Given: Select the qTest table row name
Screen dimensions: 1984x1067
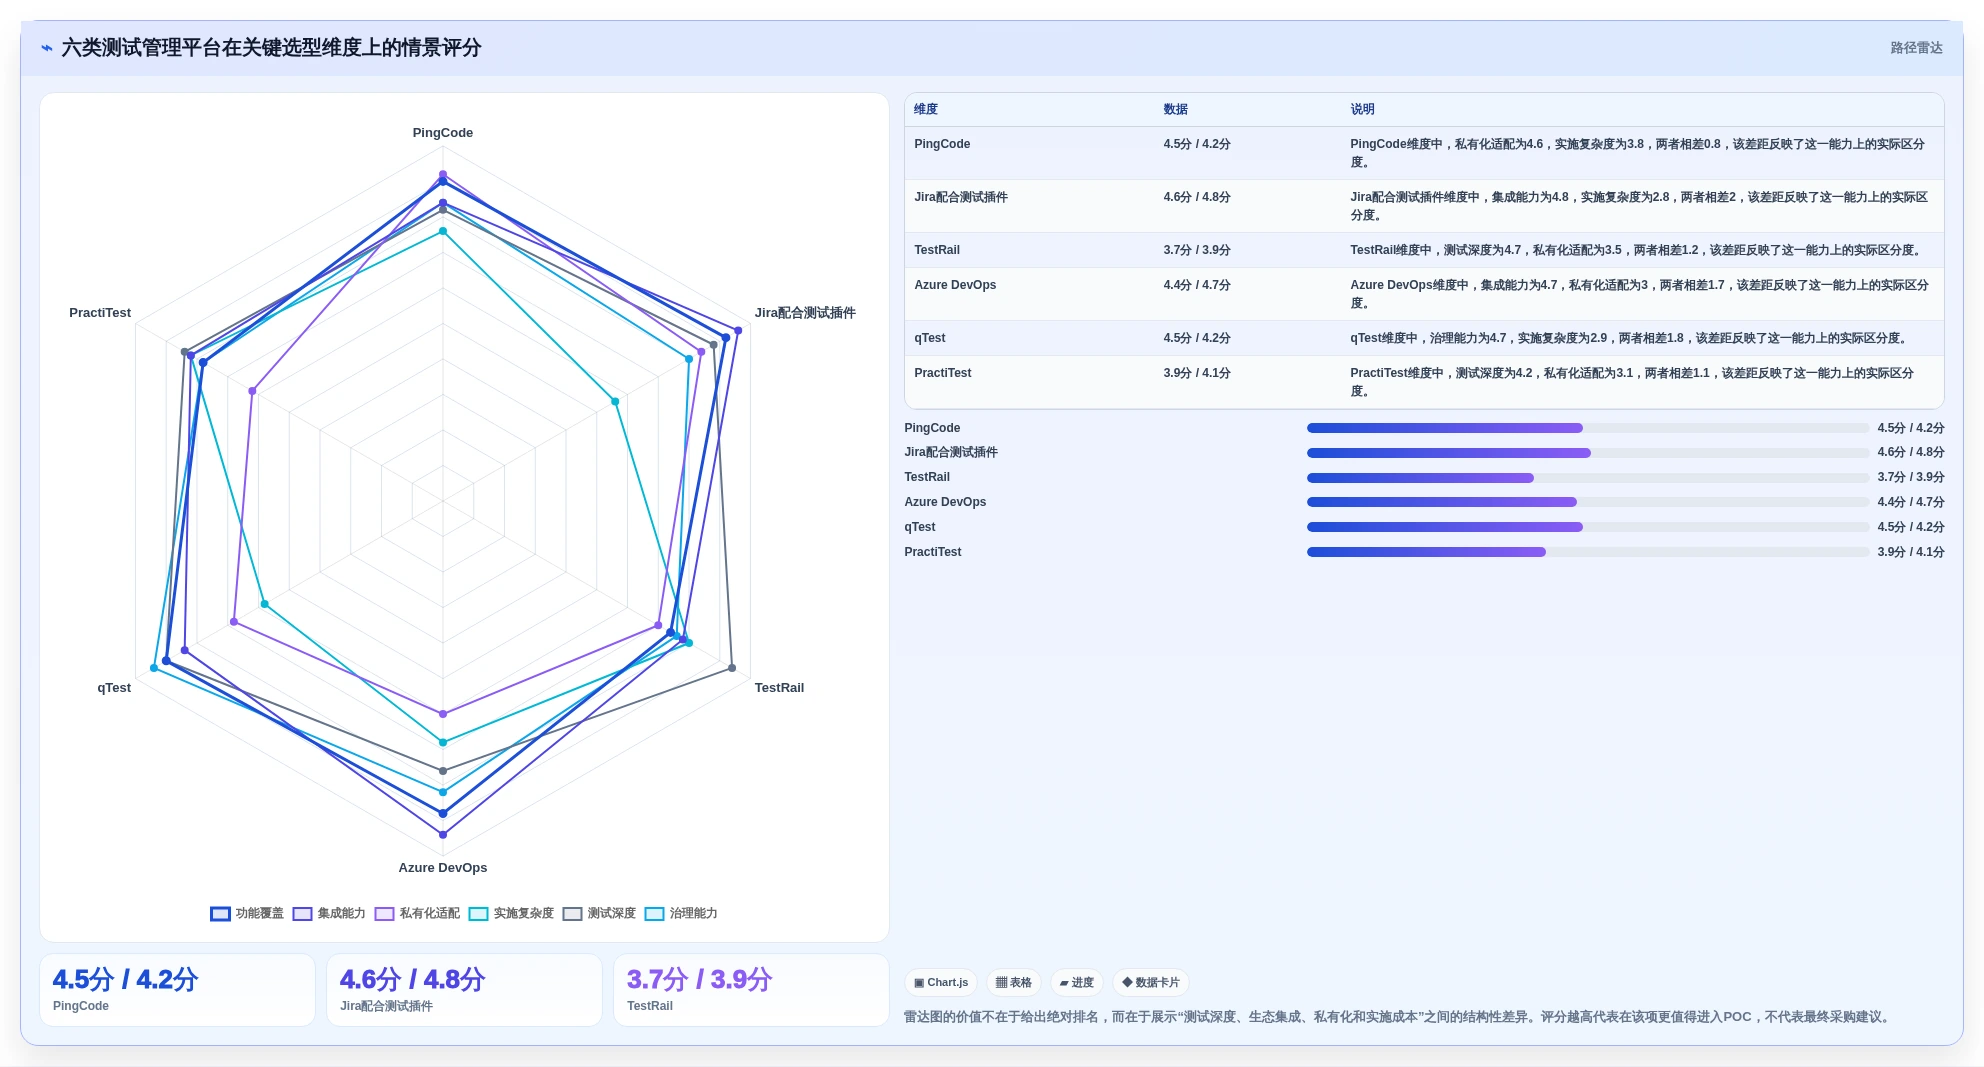Looking at the screenshot, I should click(930, 338).
